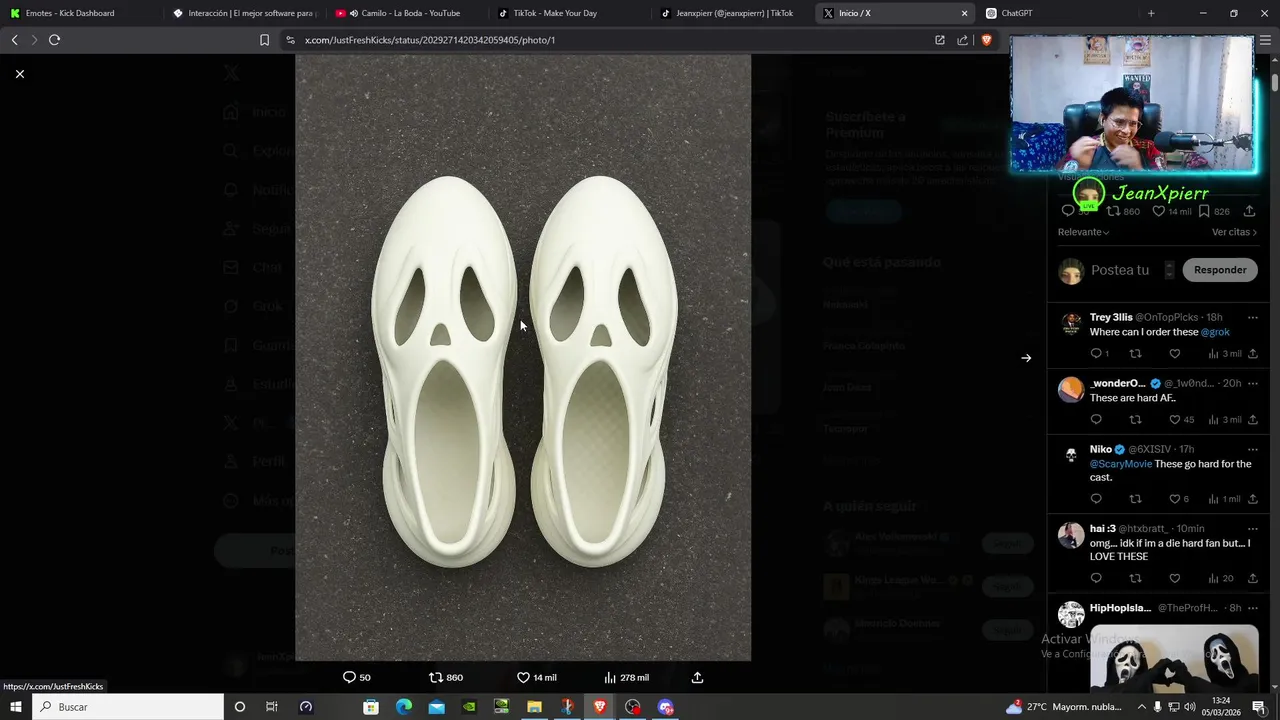Screen dimensions: 1280x720
Task: Go back in browser history
Action: point(14,40)
